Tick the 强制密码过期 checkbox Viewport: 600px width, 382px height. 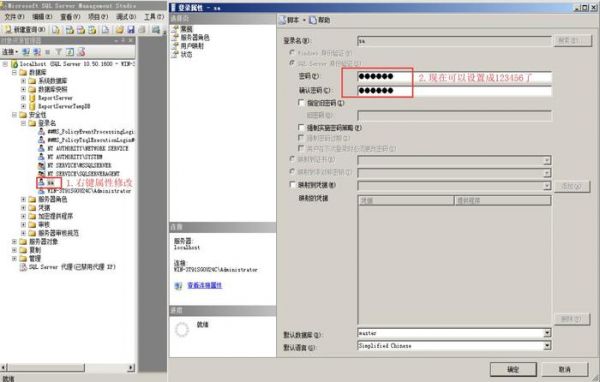pyautogui.click(x=301, y=137)
